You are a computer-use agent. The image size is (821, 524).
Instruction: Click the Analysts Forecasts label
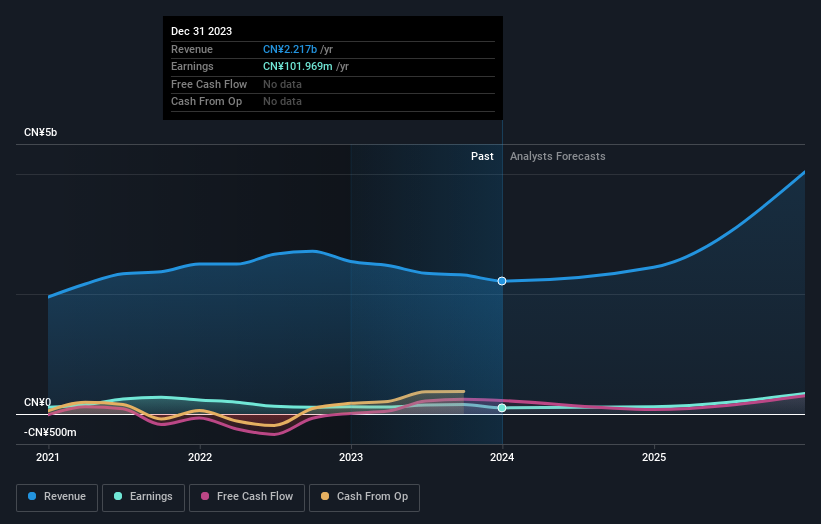pyautogui.click(x=558, y=157)
